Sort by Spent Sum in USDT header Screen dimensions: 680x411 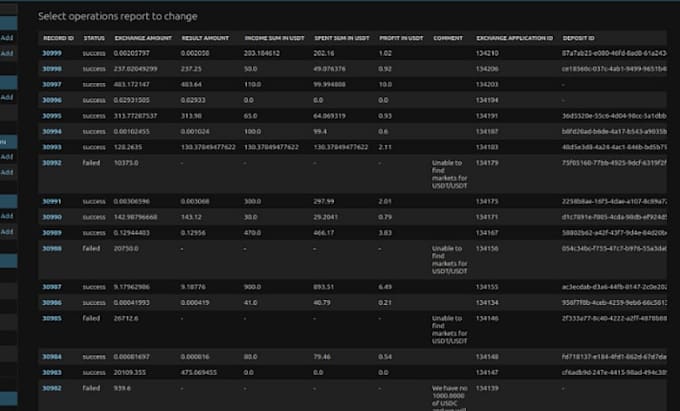(342, 38)
